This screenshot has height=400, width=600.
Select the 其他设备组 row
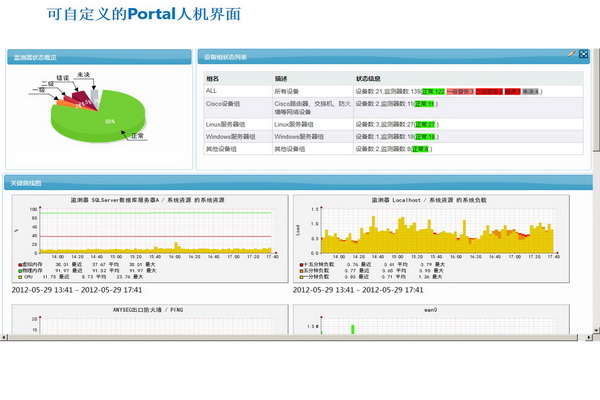click(x=224, y=148)
